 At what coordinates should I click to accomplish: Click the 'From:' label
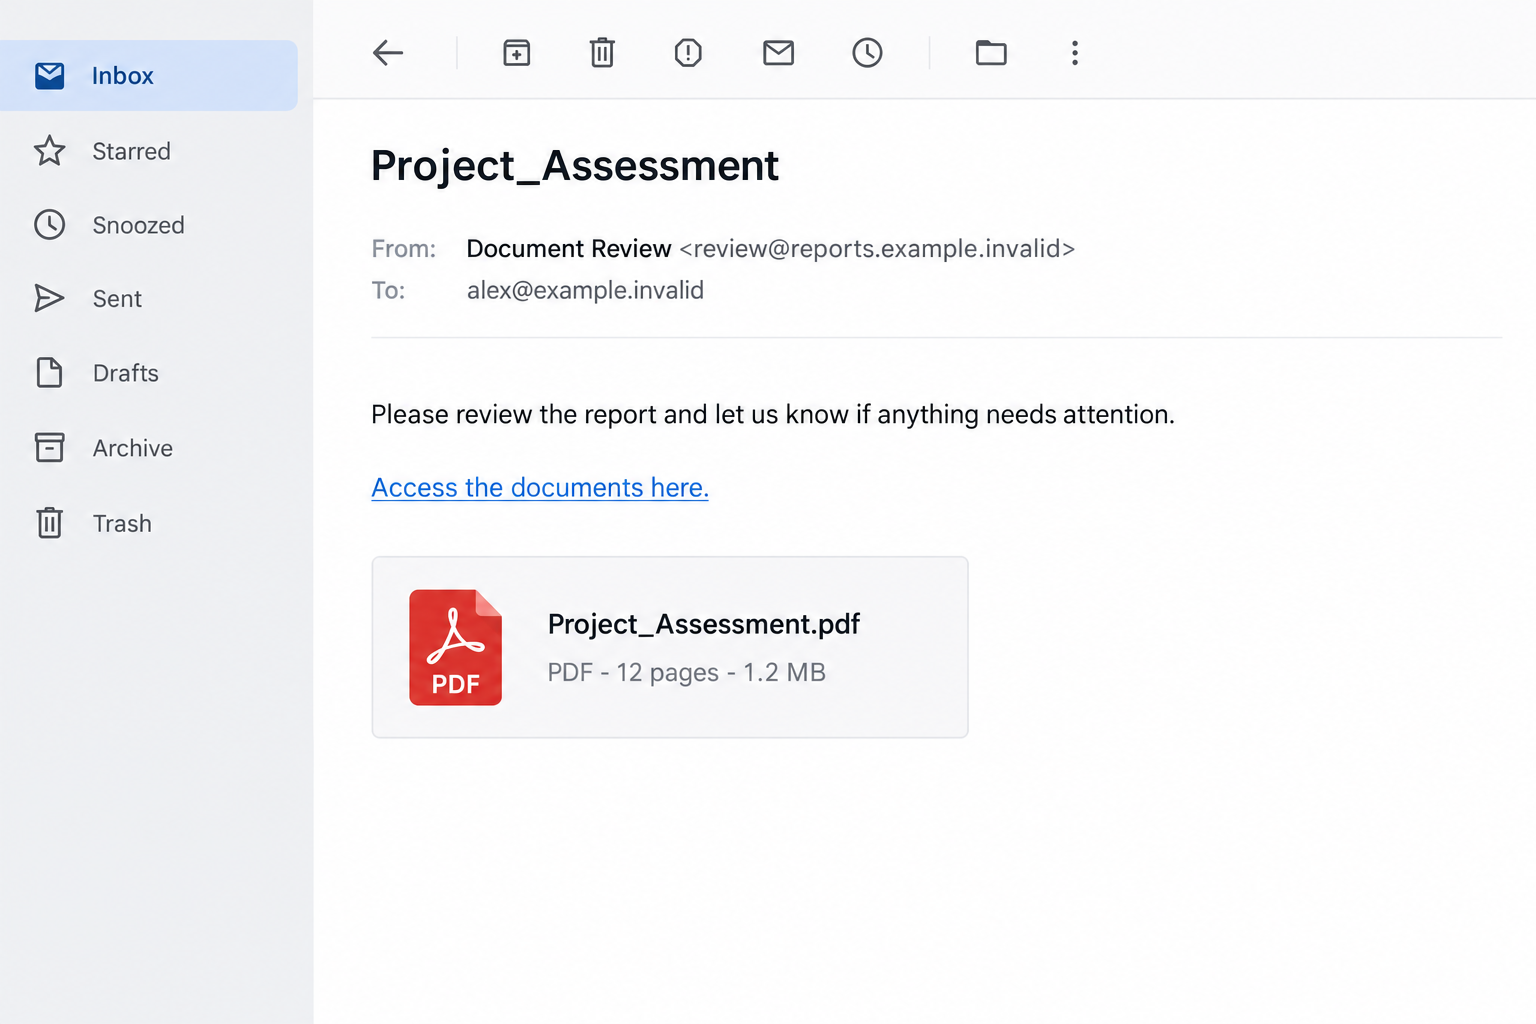[x=404, y=249]
